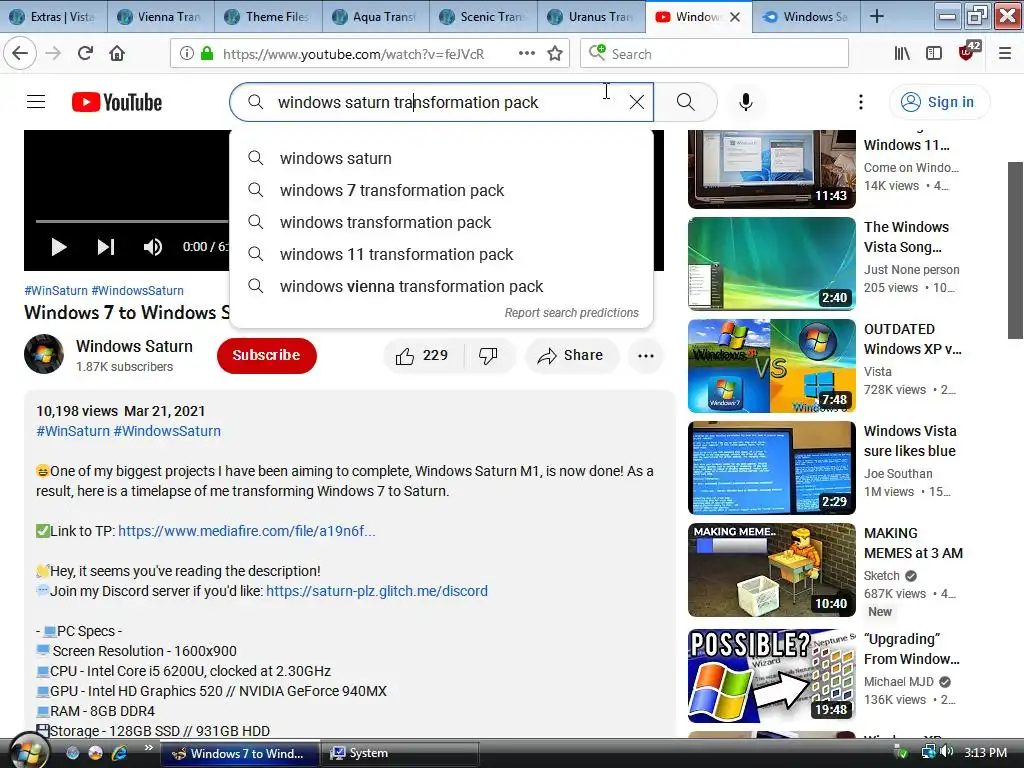Subscribe to Windows Saturn channel

[266, 355]
